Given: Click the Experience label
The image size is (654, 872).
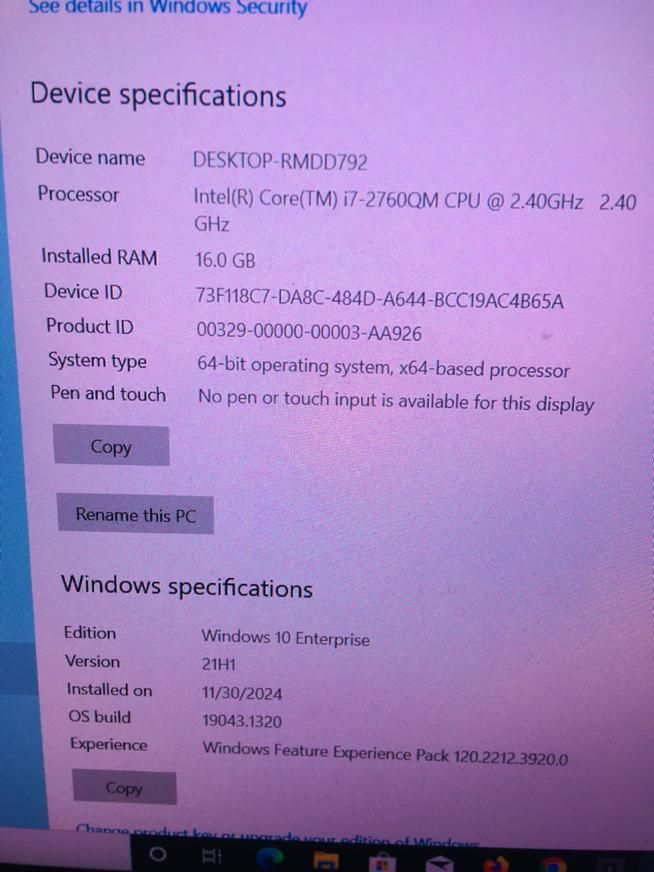Looking at the screenshot, I should 109,745.
